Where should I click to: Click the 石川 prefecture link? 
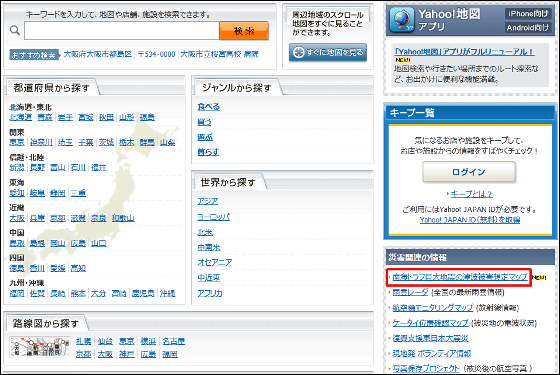tap(78, 168)
